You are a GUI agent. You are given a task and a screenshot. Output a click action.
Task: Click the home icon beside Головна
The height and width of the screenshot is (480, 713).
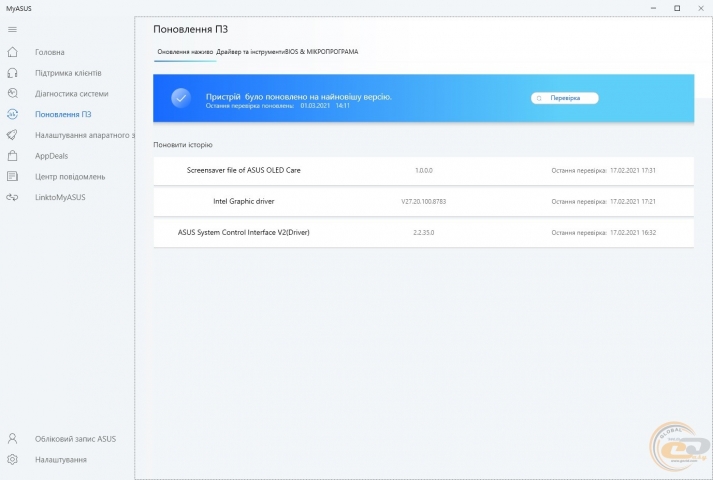point(13,52)
